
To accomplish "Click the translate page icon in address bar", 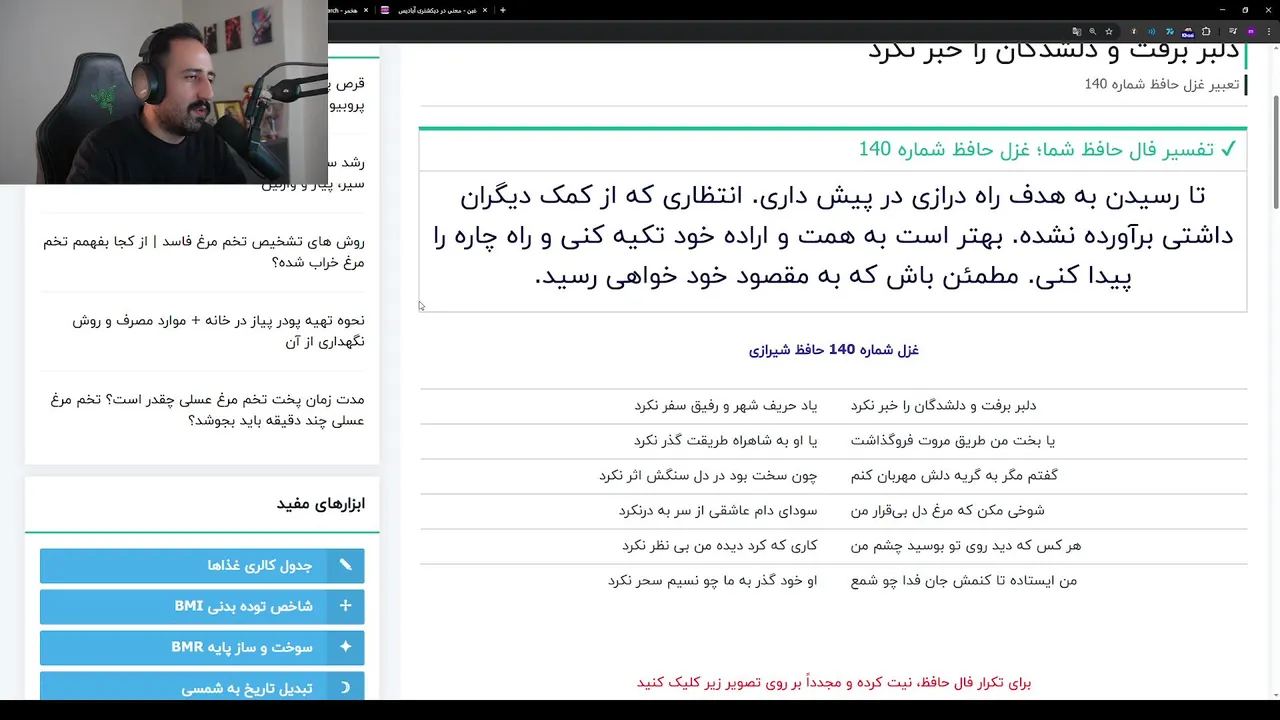I will pyautogui.click(x=1077, y=32).
